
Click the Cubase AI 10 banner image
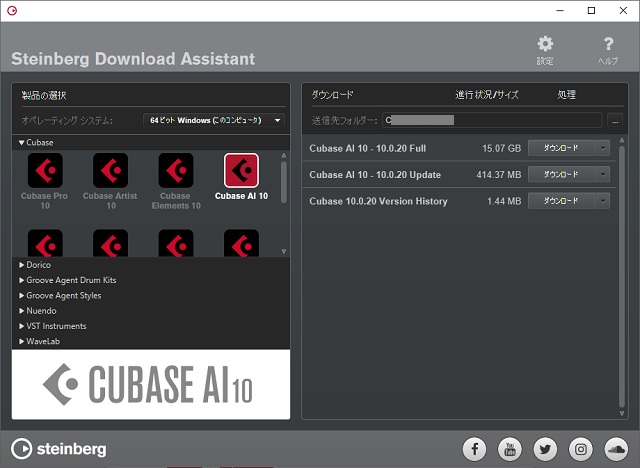(151, 384)
